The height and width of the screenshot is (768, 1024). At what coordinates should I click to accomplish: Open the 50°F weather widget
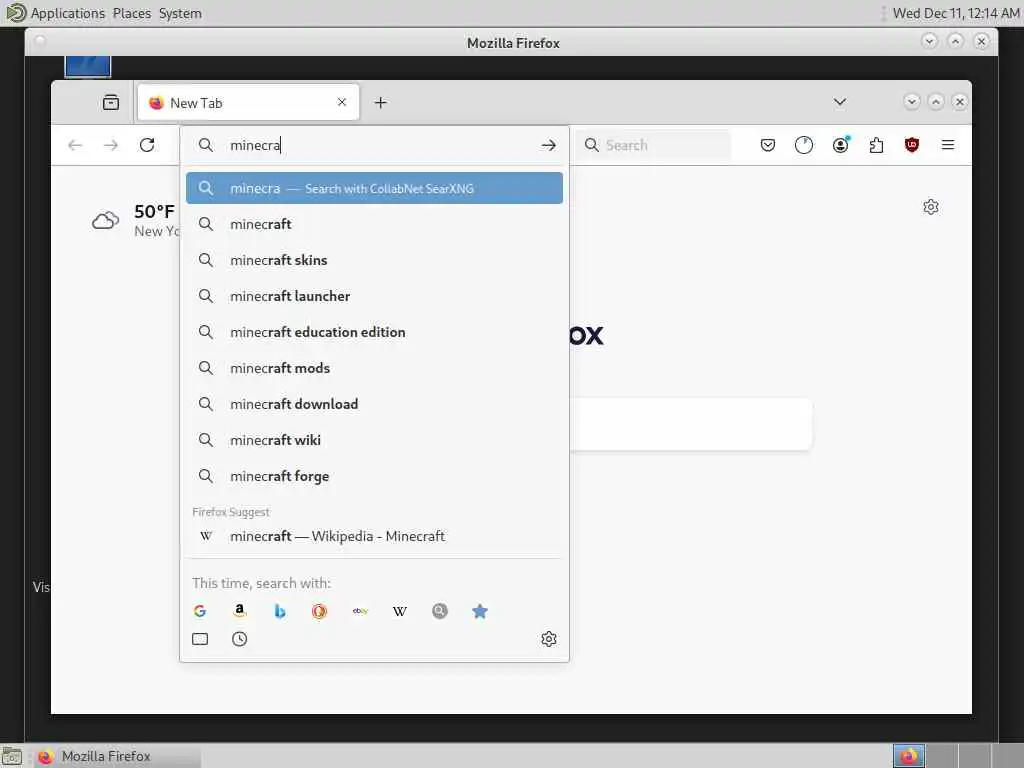tap(136, 220)
